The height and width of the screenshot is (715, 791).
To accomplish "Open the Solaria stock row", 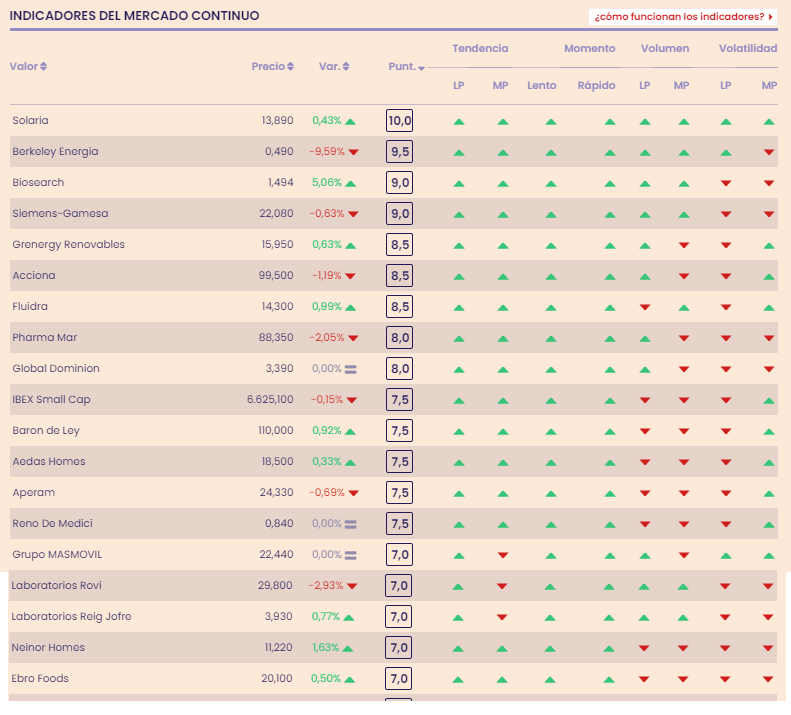I will coord(393,121).
